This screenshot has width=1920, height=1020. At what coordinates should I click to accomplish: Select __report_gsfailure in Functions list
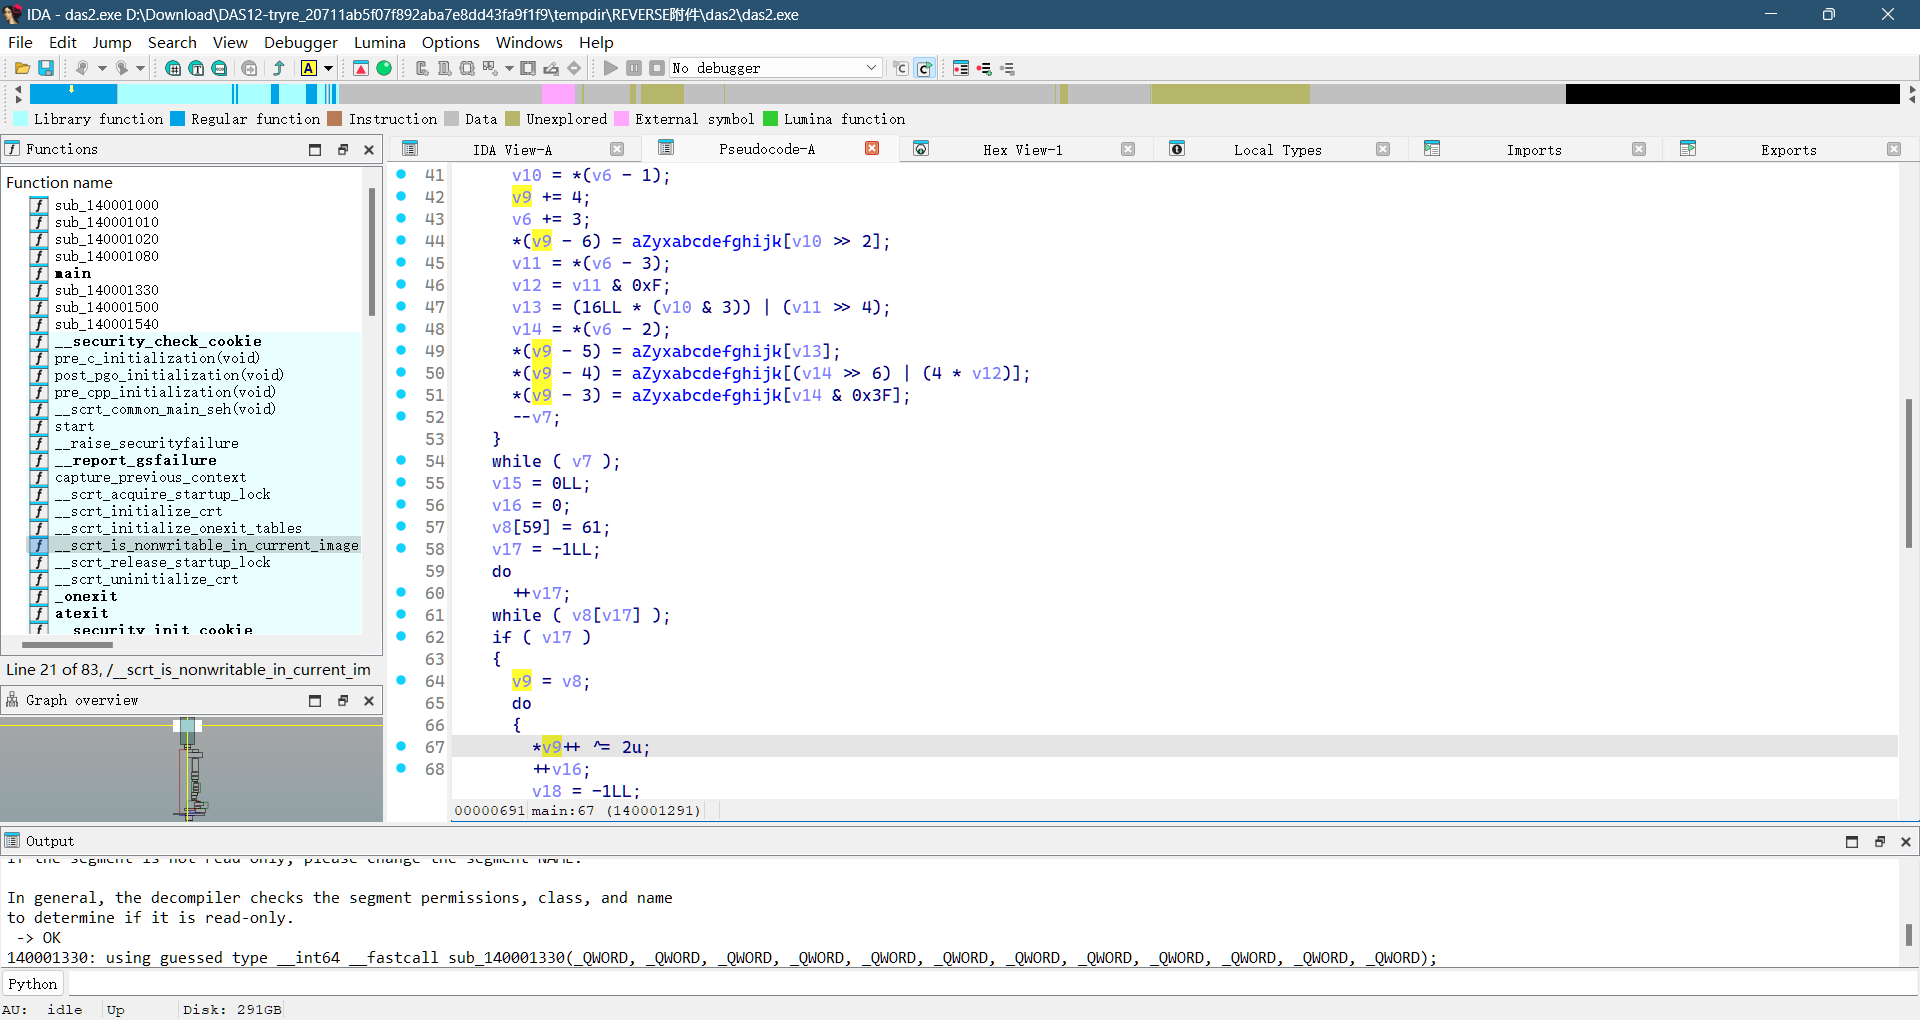(x=135, y=460)
